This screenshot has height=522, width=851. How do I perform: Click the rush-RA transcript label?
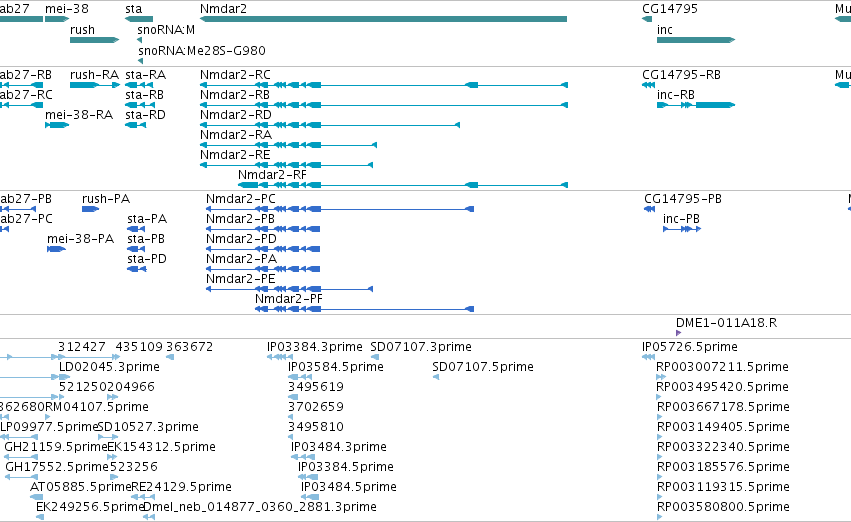point(94,74)
